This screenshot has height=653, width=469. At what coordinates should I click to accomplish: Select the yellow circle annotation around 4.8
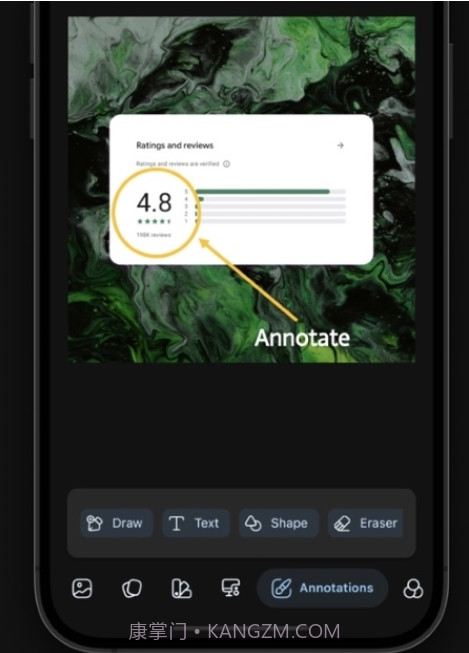(156, 212)
